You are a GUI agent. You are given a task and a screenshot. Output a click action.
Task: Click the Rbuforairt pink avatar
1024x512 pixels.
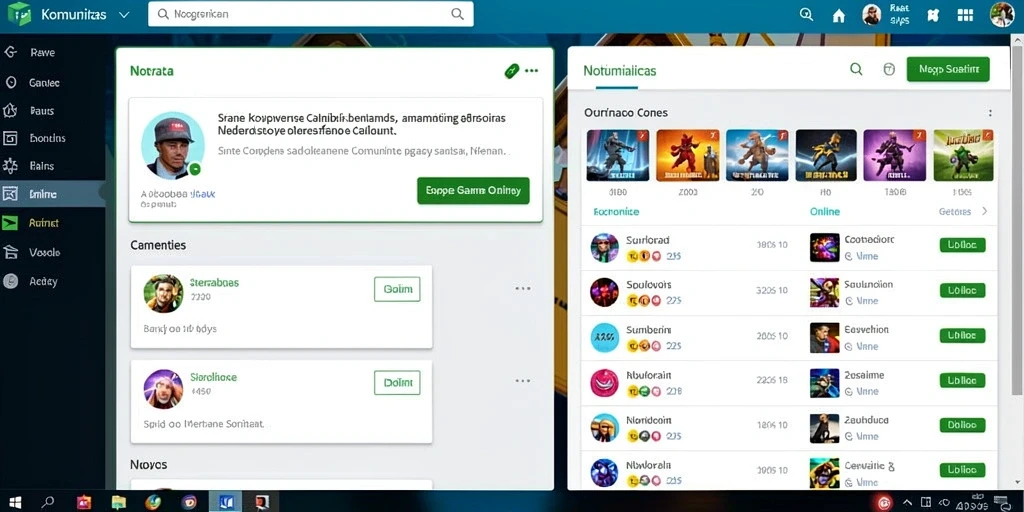click(604, 383)
